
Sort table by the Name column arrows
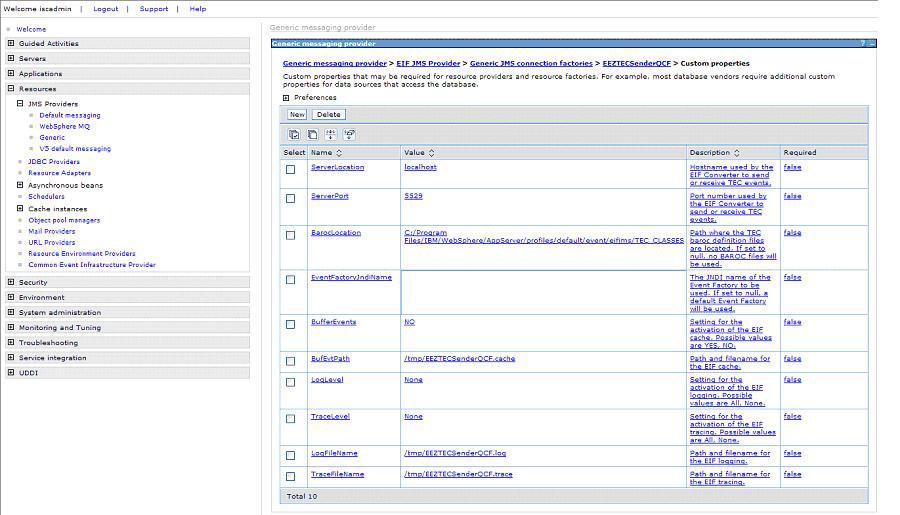(339, 153)
